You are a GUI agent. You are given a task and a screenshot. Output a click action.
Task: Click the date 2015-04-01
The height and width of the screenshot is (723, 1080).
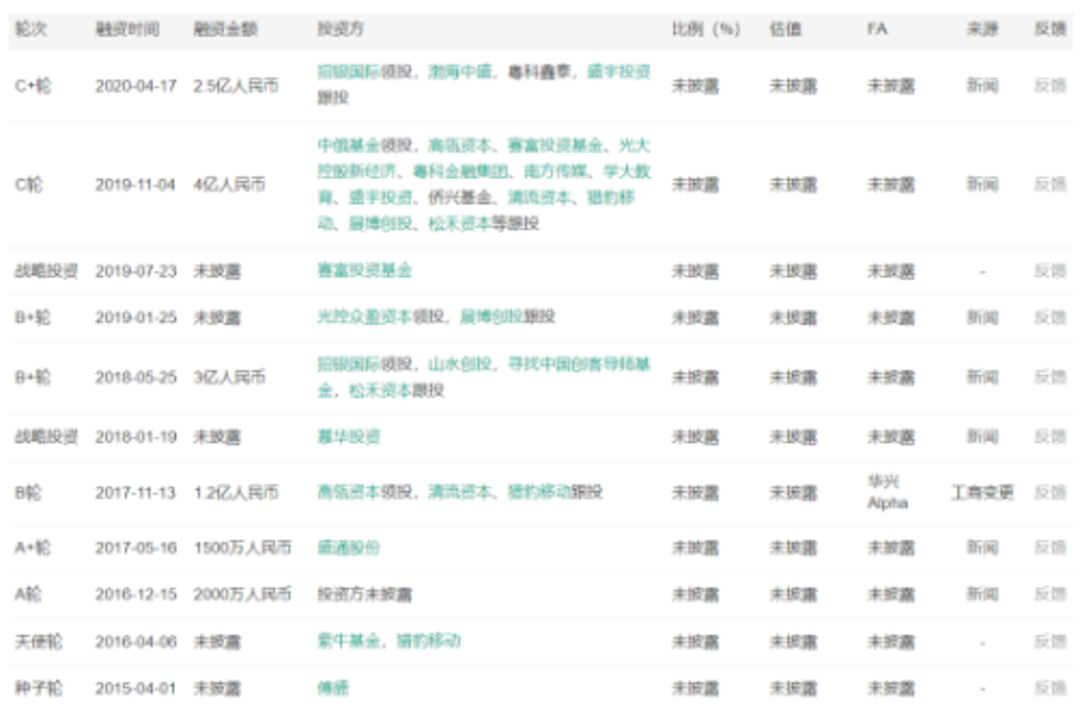pos(136,688)
